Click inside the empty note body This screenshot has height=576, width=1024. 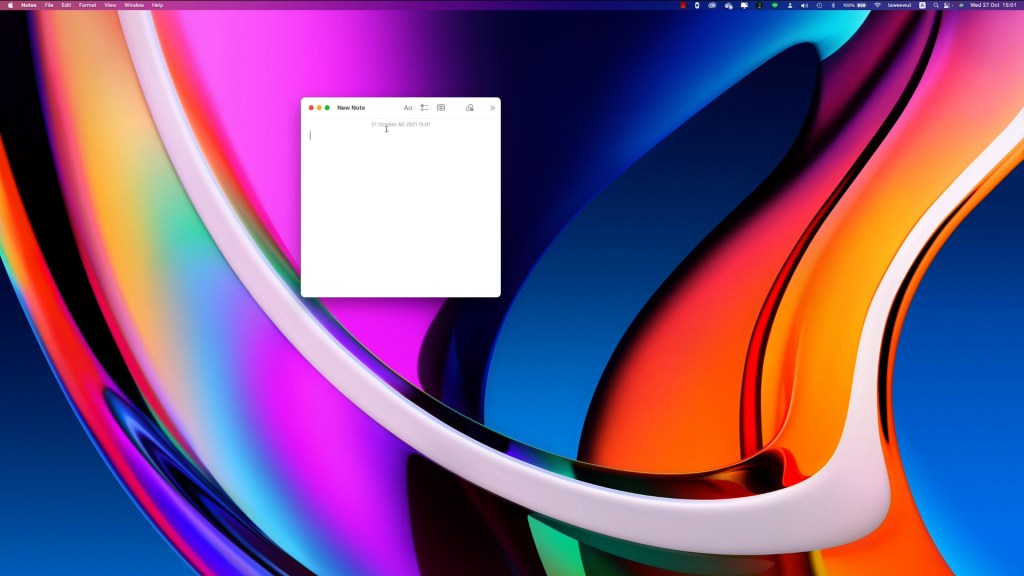coord(400,210)
